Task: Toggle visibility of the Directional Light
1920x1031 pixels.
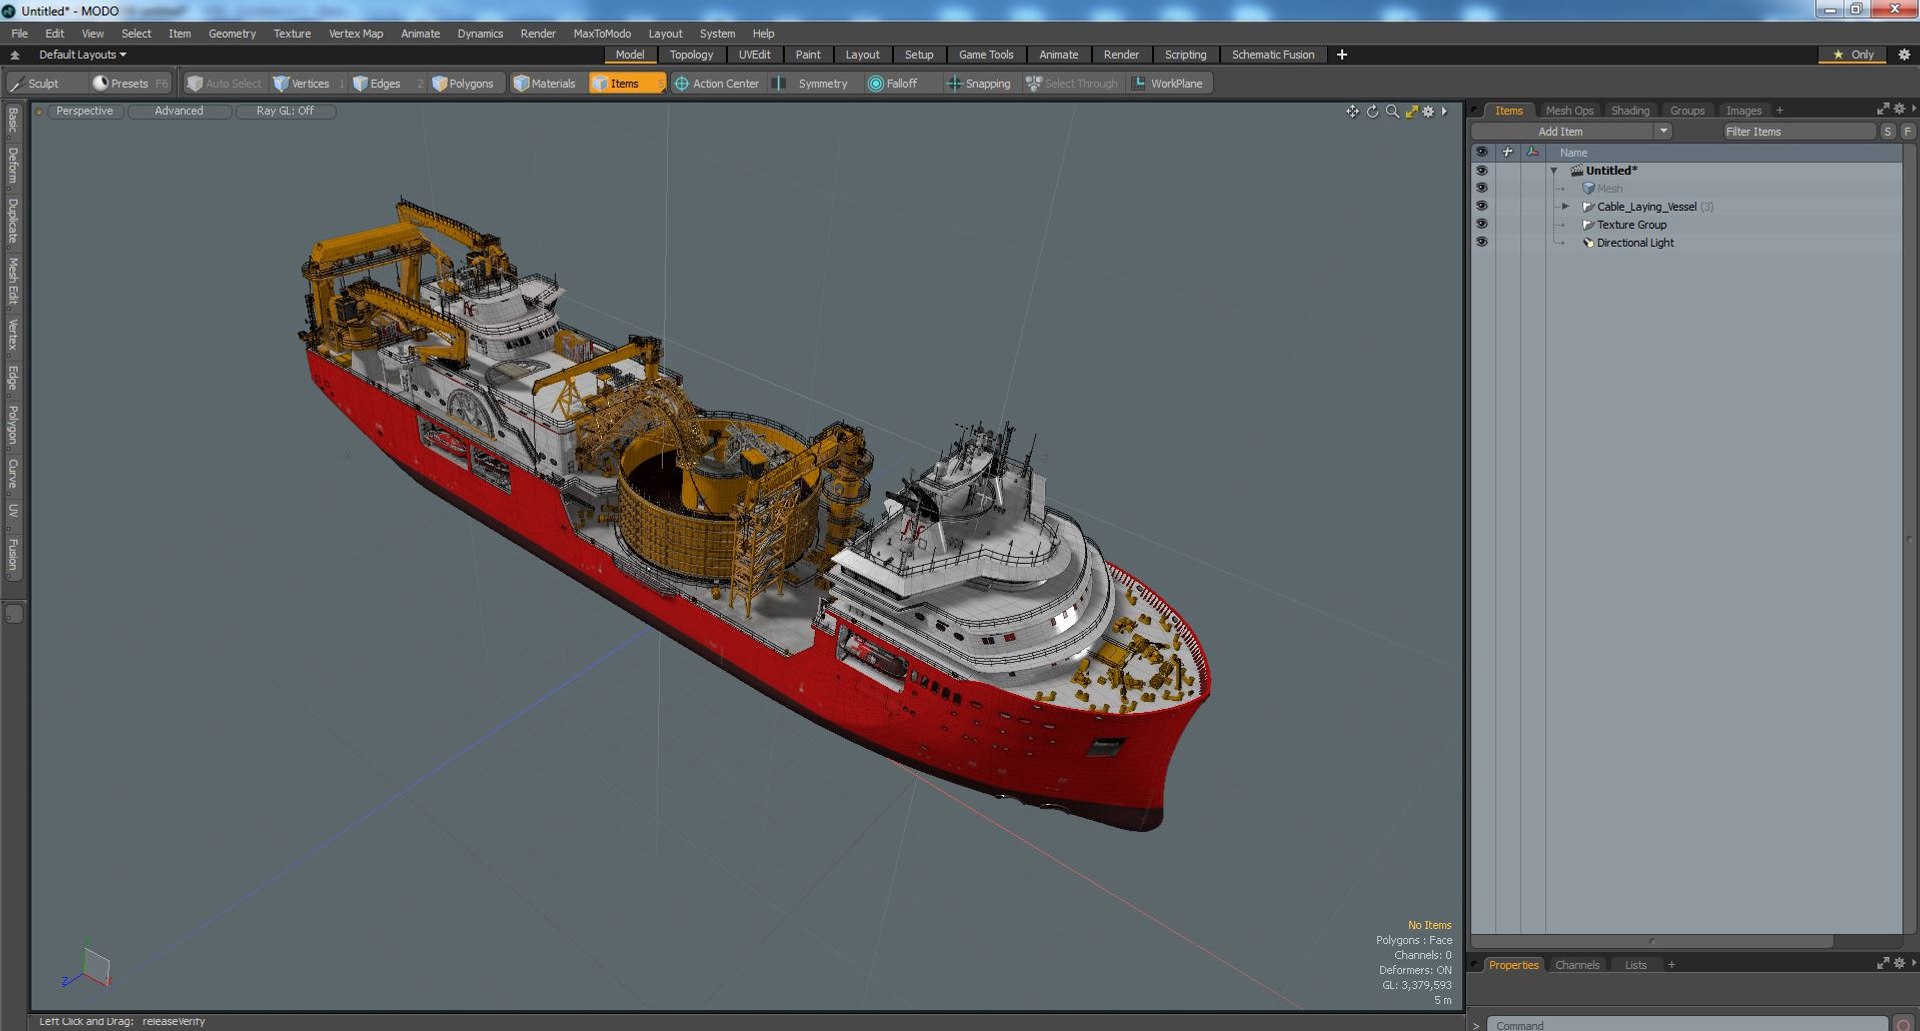Action: [1481, 242]
